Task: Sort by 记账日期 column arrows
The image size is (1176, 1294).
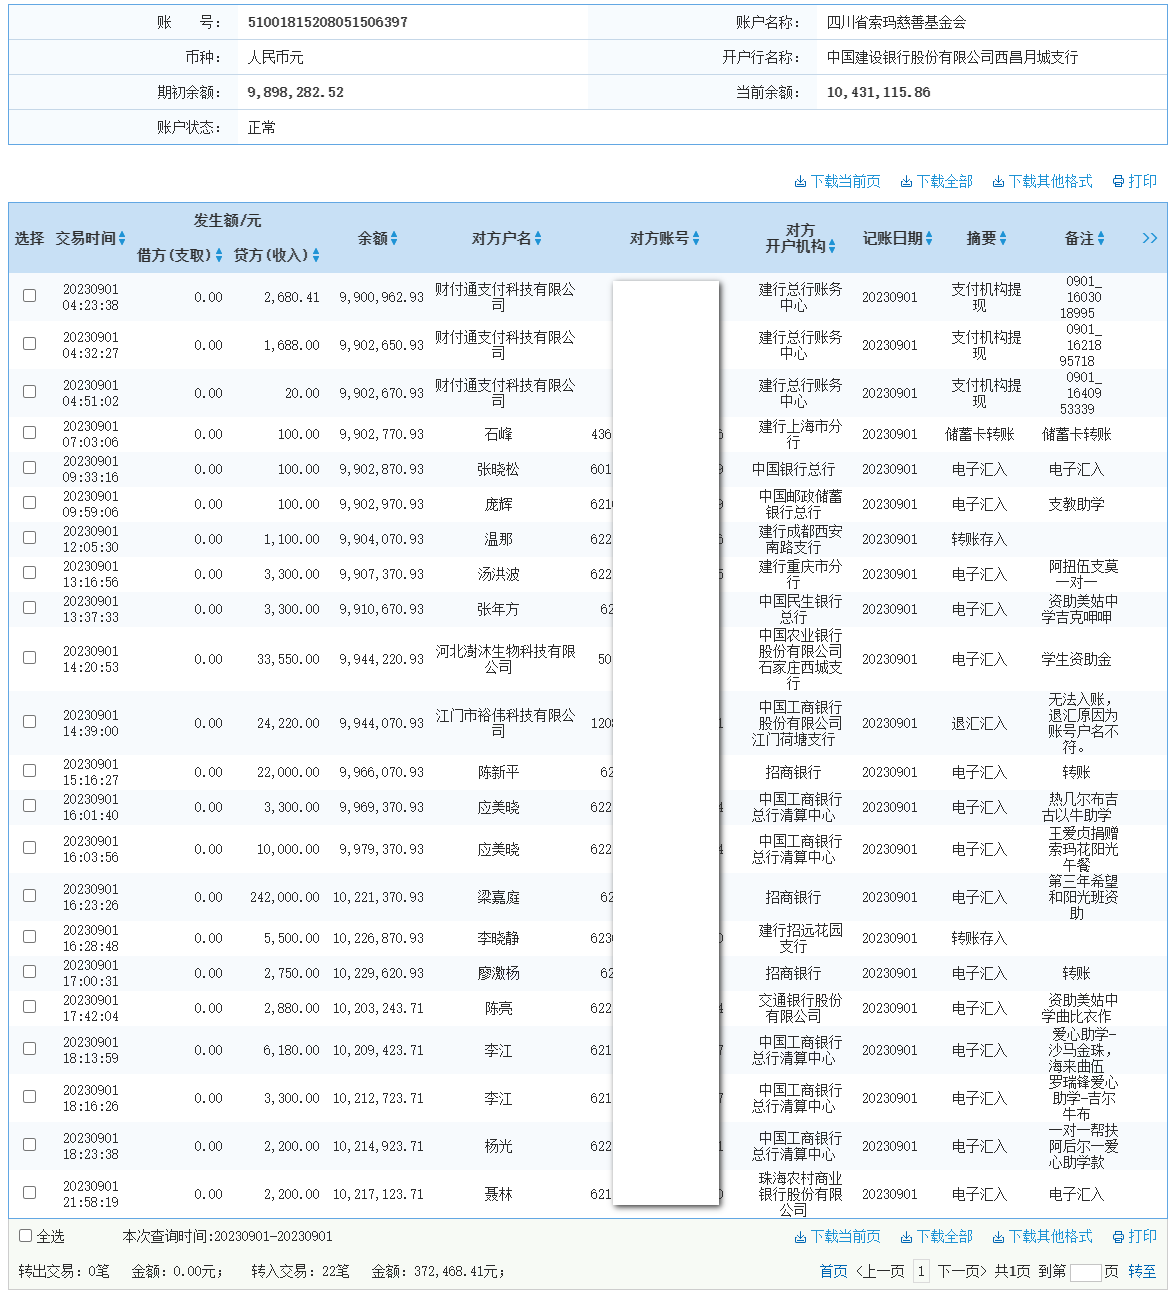Action: coord(929,238)
